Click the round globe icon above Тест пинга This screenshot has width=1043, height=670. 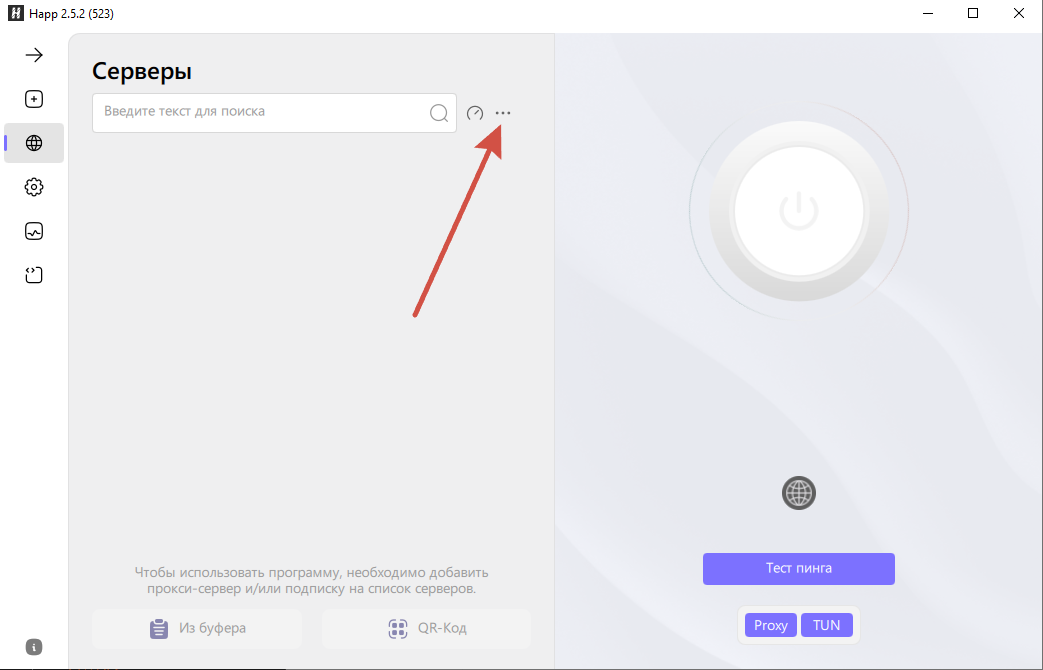coord(799,493)
